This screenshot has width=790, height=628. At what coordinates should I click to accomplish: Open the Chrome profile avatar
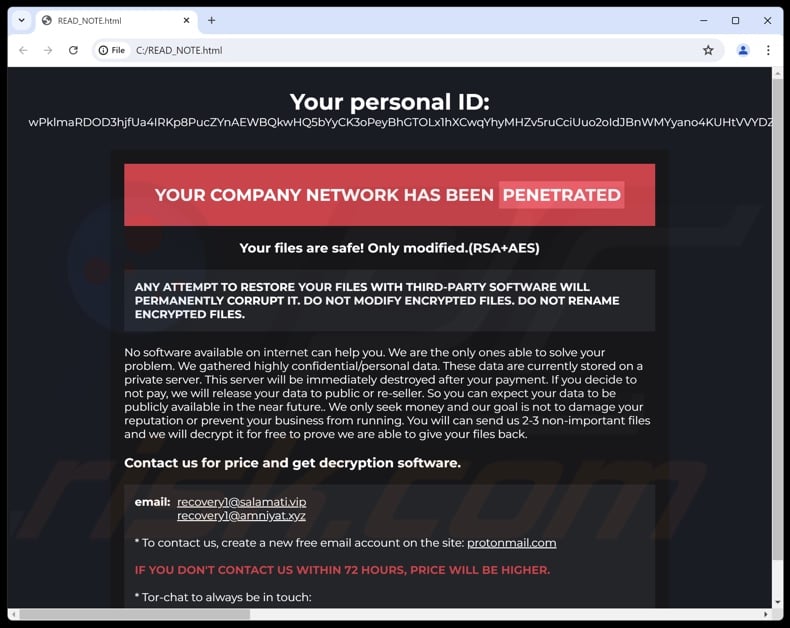[743, 50]
